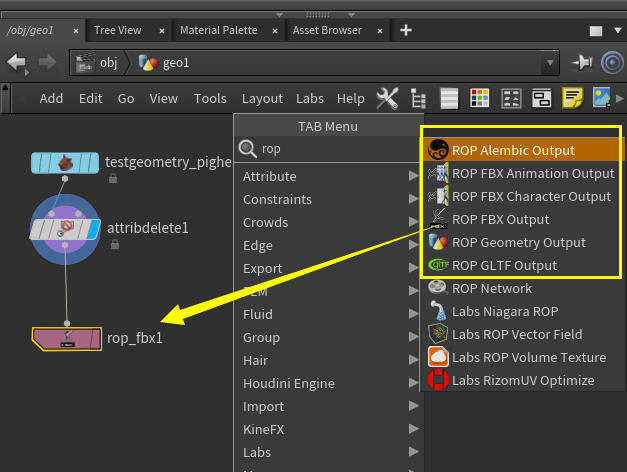Image resolution: width=627 pixels, height=472 pixels.
Task: Click the obj path button
Action: coord(99,63)
